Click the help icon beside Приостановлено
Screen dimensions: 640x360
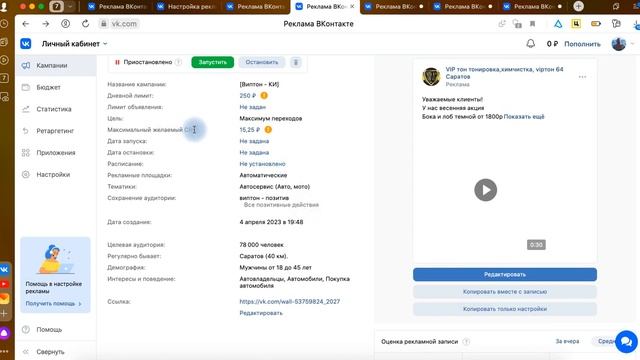178,62
